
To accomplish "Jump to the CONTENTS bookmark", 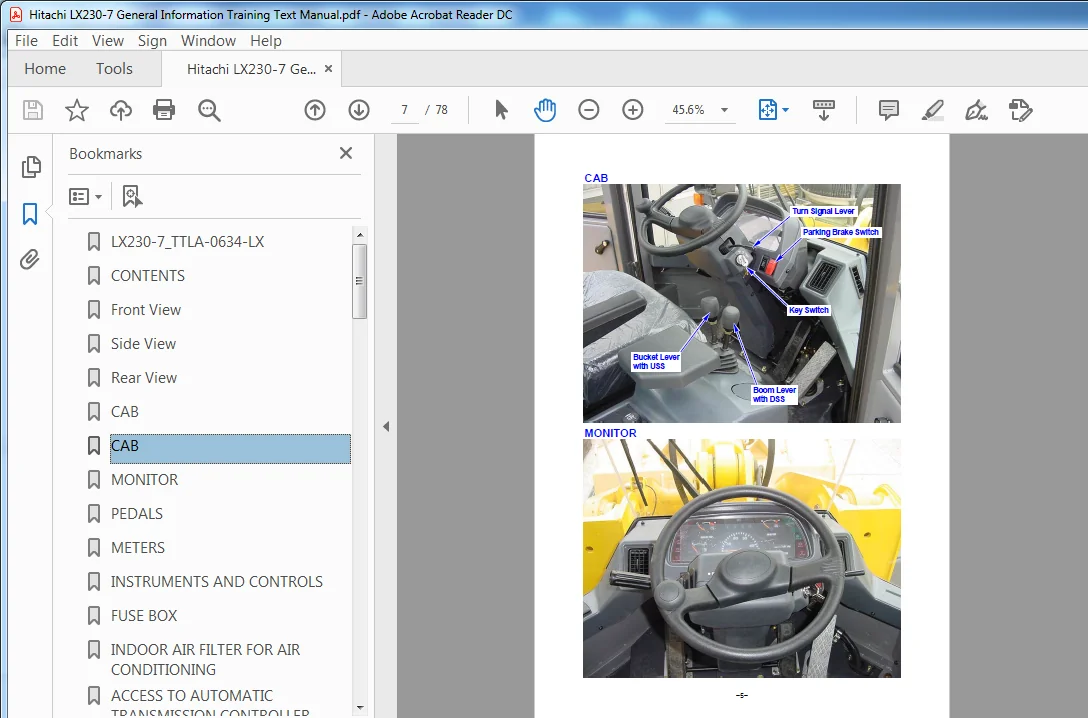I will (148, 275).
